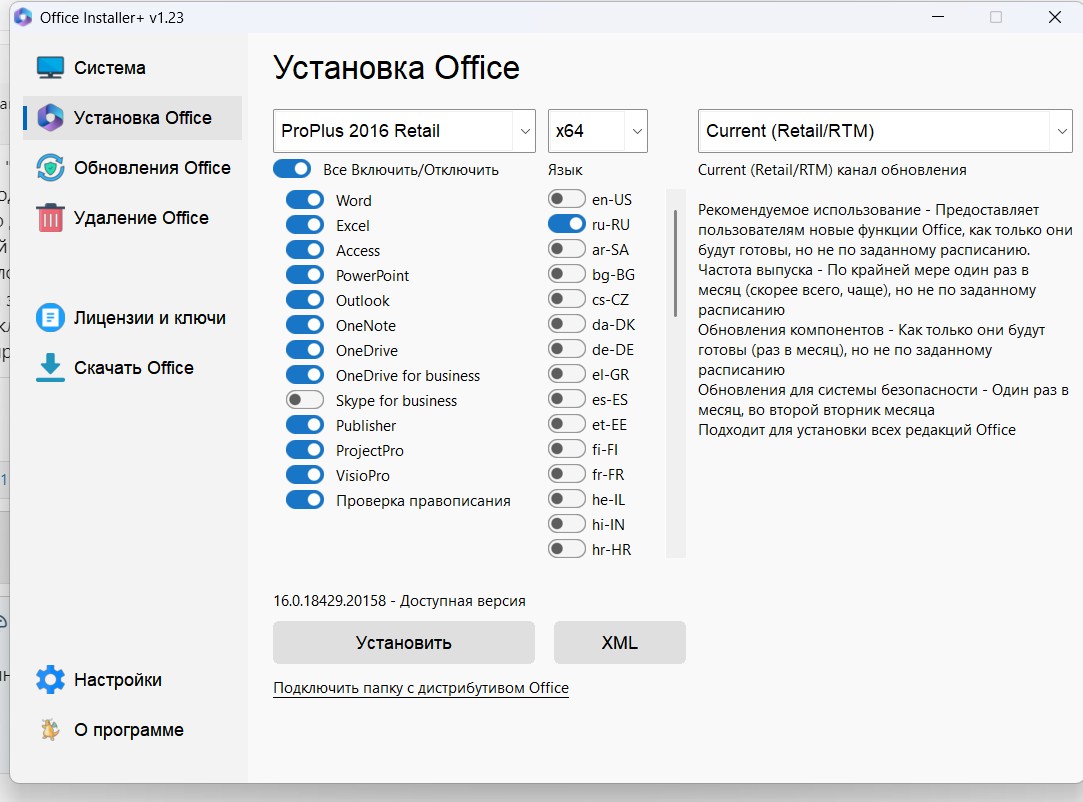Enable the bg-BG language switch
Image resolution: width=1083 pixels, height=802 pixels.
pos(567,274)
